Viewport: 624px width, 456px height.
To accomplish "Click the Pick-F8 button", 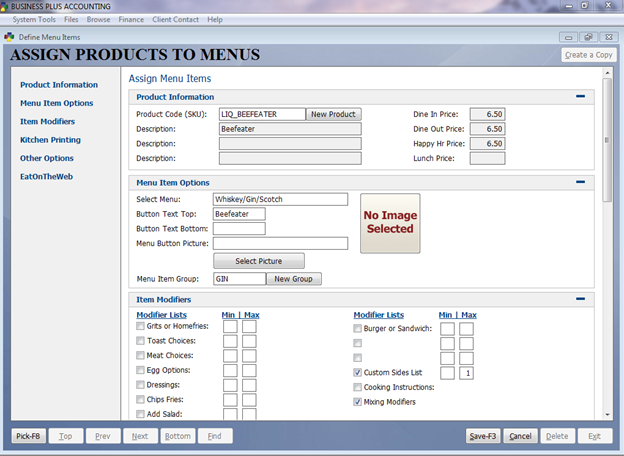I will 28,436.
